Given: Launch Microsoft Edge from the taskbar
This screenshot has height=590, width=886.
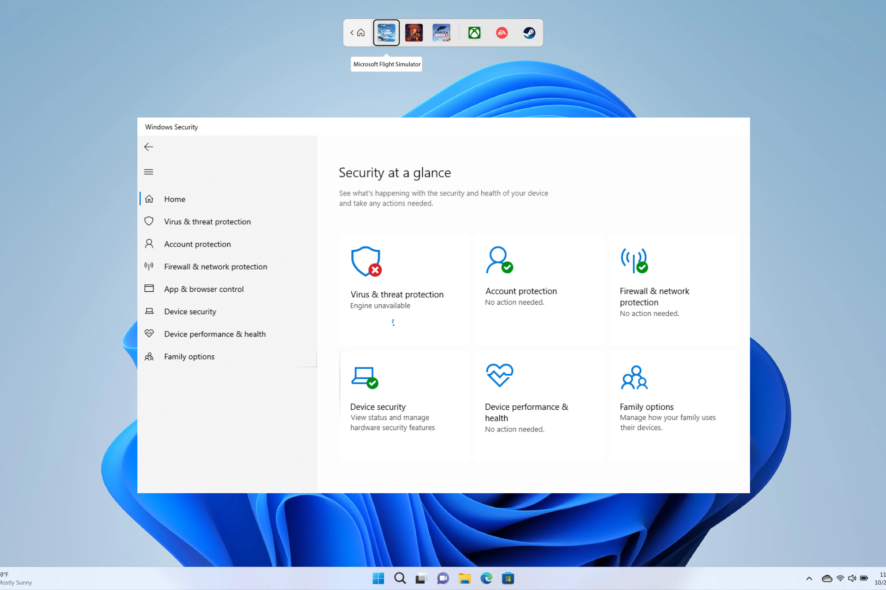Looking at the screenshot, I should pos(486,578).
